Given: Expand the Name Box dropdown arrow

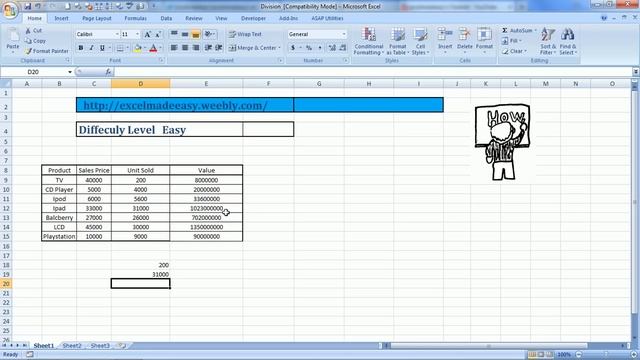Looking at the screenshot, I should pyautogui.click(x=70, y=72).
